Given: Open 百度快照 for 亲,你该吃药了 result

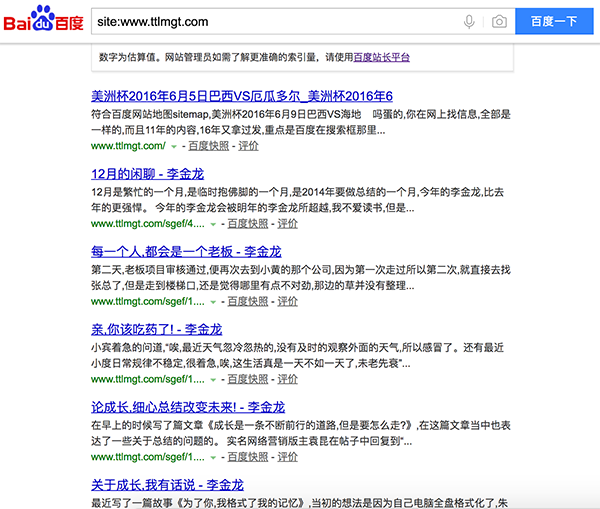Looking at the screenshot, I should (248, 379).
